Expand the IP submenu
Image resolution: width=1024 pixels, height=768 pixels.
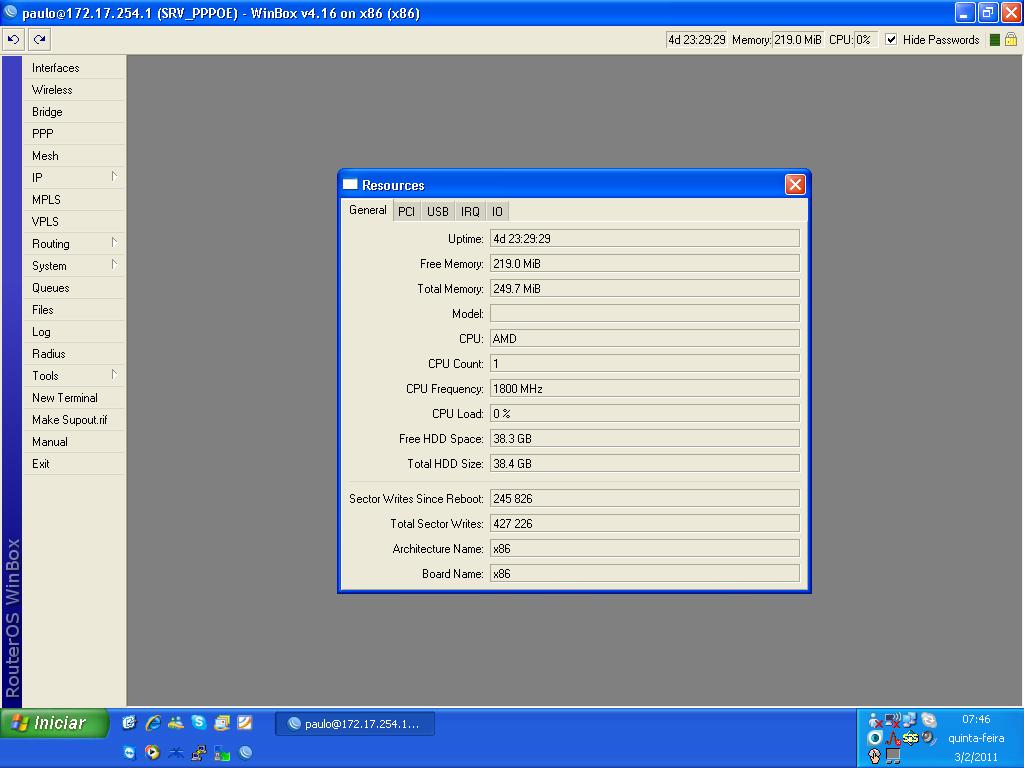coord(114,176)
